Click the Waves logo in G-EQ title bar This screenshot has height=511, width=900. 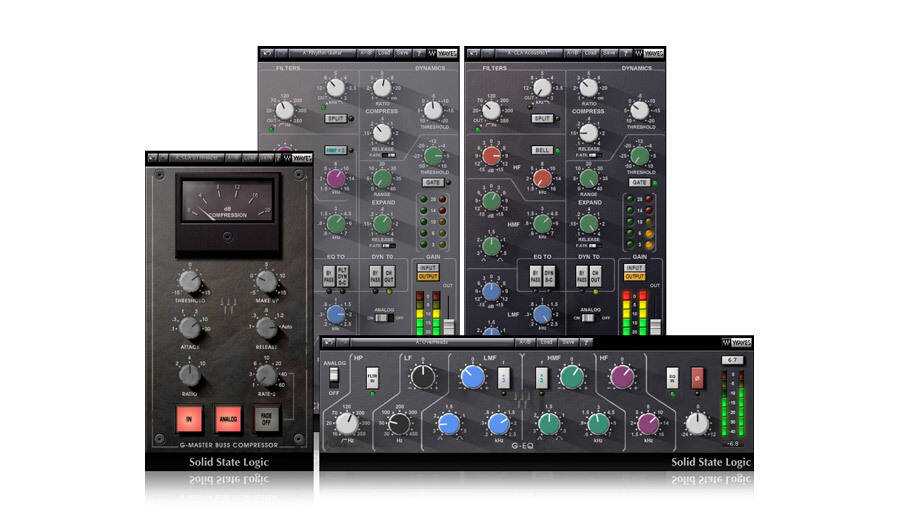(x=736, y=342)
